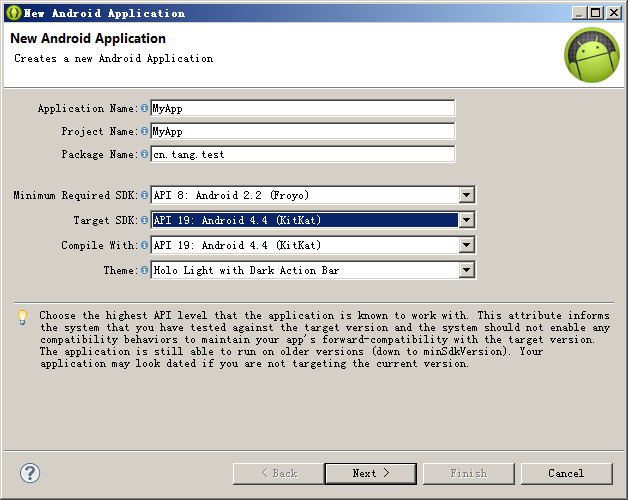Maximize the New Android Application window
Viewport: 628px width, 500px height.
(x=596, y=13)
